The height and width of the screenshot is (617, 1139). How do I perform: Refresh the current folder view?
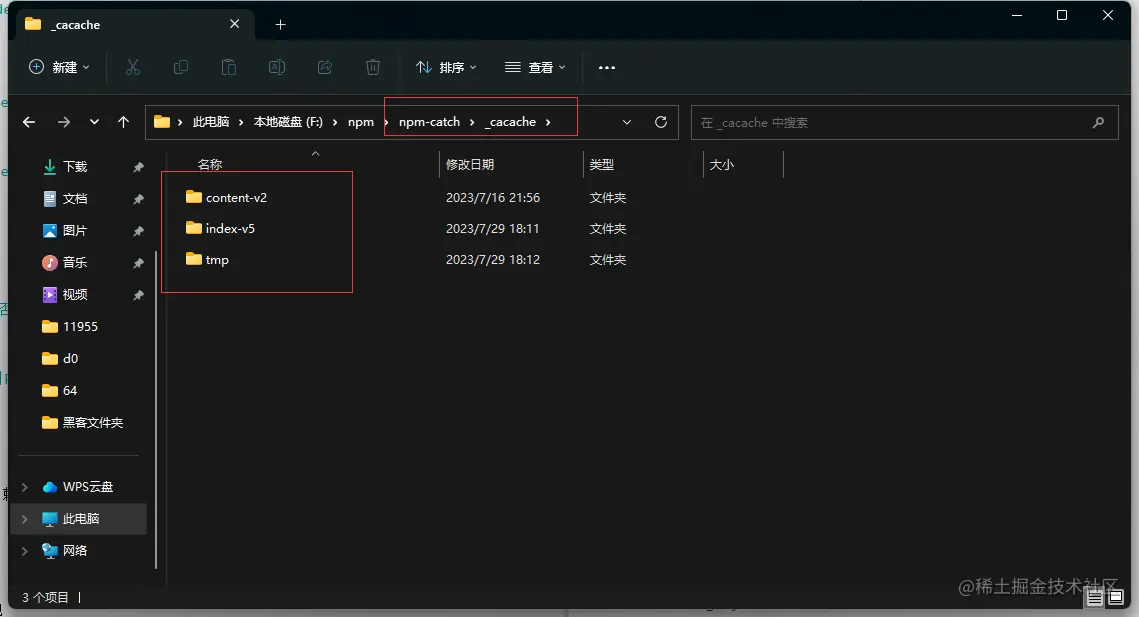click(x=660, y=122)
